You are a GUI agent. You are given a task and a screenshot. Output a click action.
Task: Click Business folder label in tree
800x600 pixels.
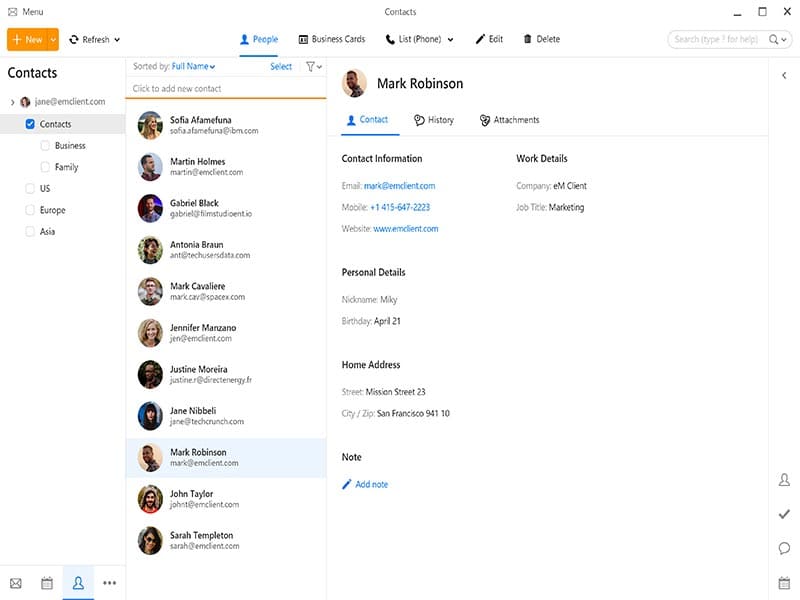pyautogui.click(x=70, y=145)
